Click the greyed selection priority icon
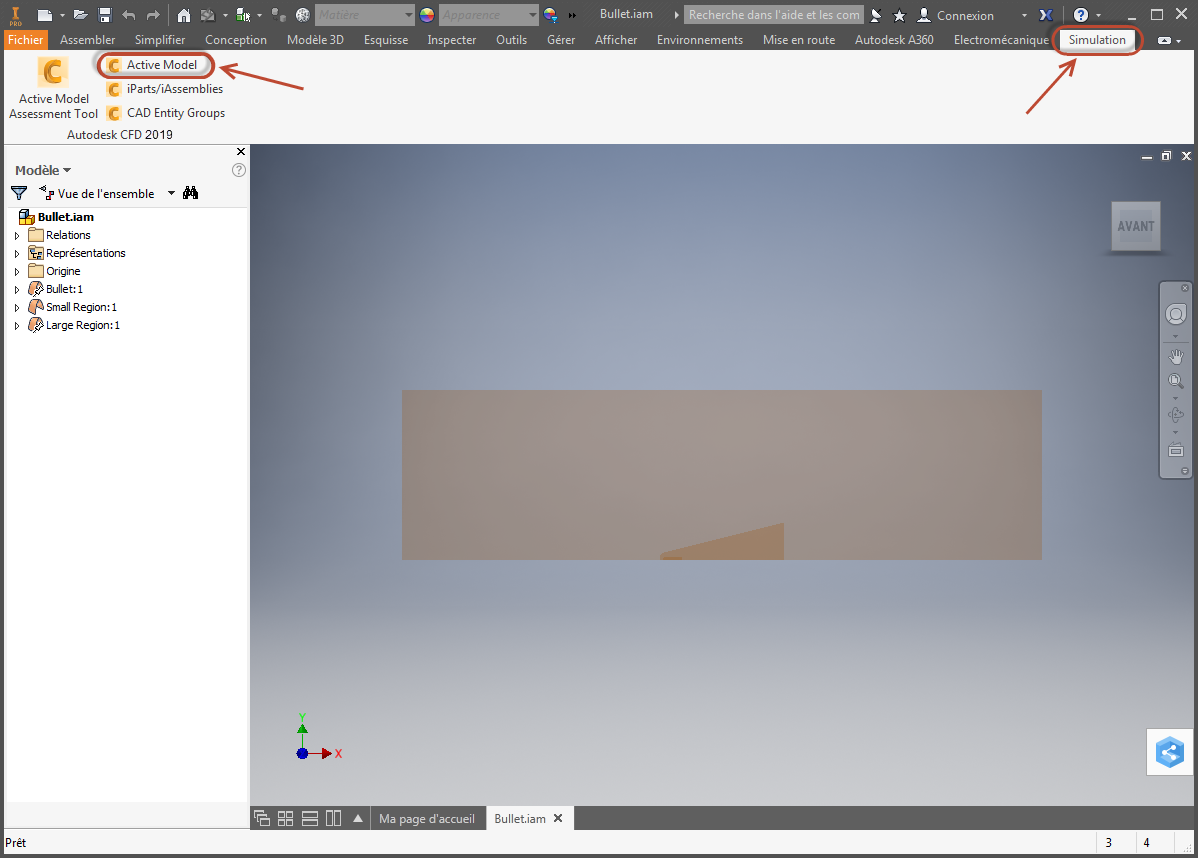This screenshot has height=858, width=1198. point(279,15)
